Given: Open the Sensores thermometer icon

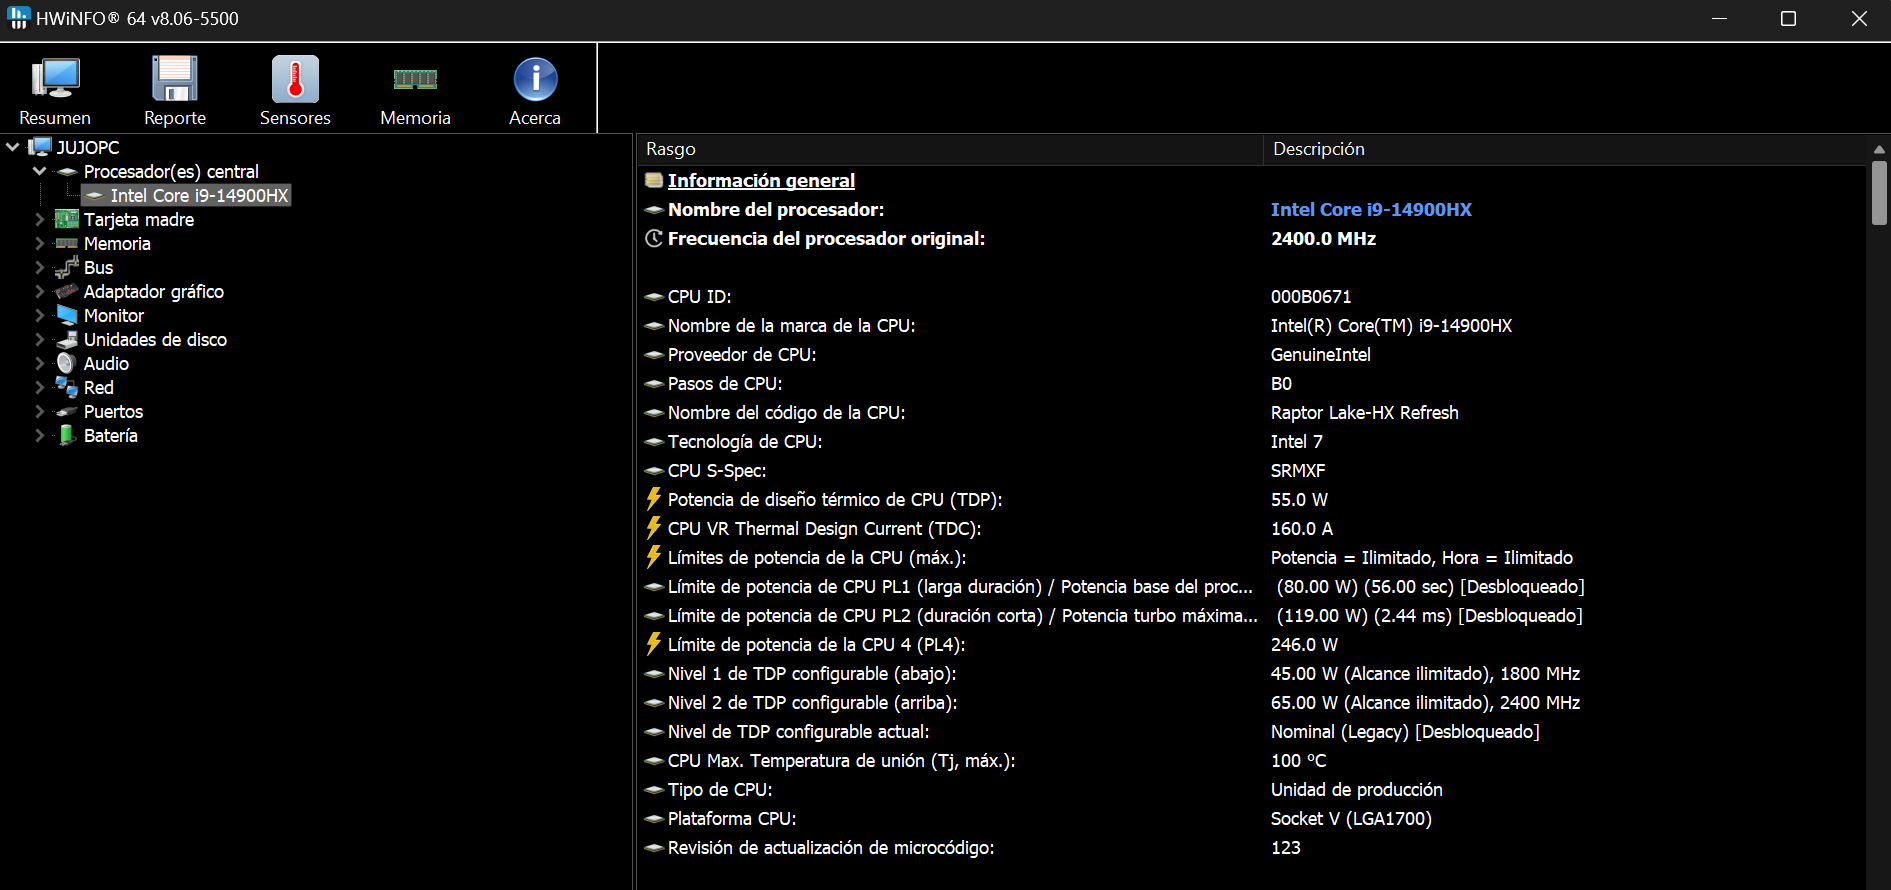Looking at the screenshot, I should click(295, 79).
